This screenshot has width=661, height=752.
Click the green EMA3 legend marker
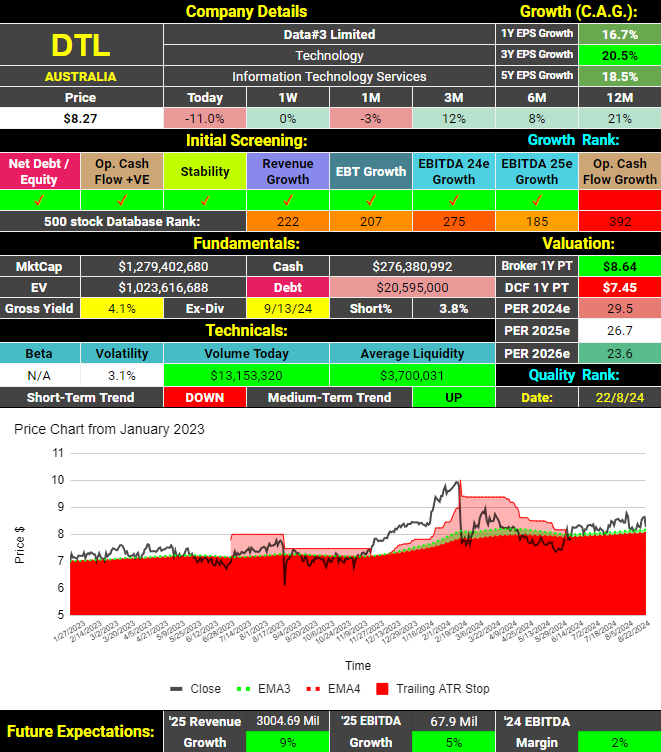pos(244,689)
